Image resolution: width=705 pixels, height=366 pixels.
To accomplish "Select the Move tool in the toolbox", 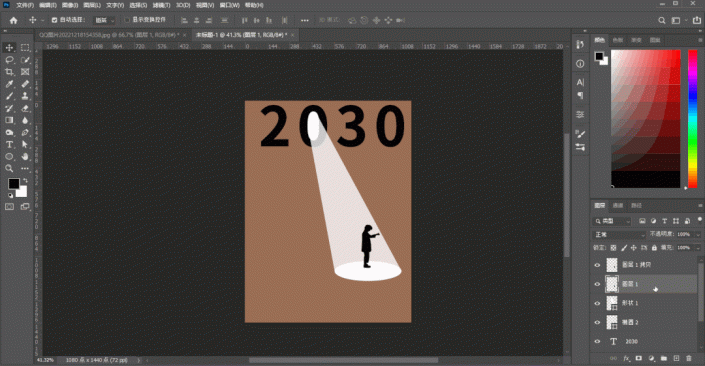I will tap(9, 48).
